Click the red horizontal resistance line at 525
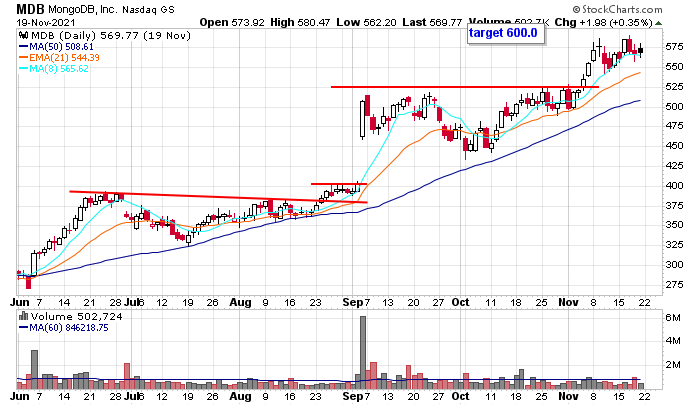 [x=464, y=87]
